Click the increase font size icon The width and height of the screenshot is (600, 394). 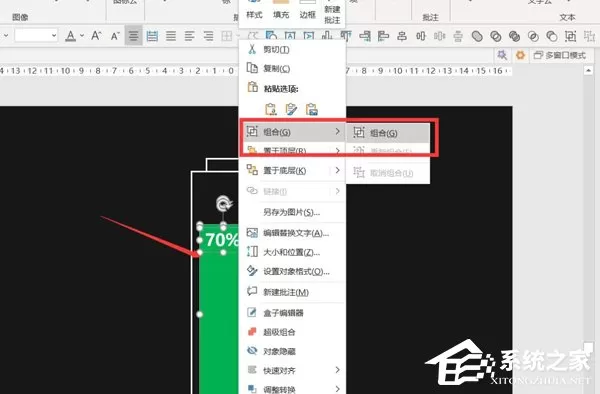[96, 36]
